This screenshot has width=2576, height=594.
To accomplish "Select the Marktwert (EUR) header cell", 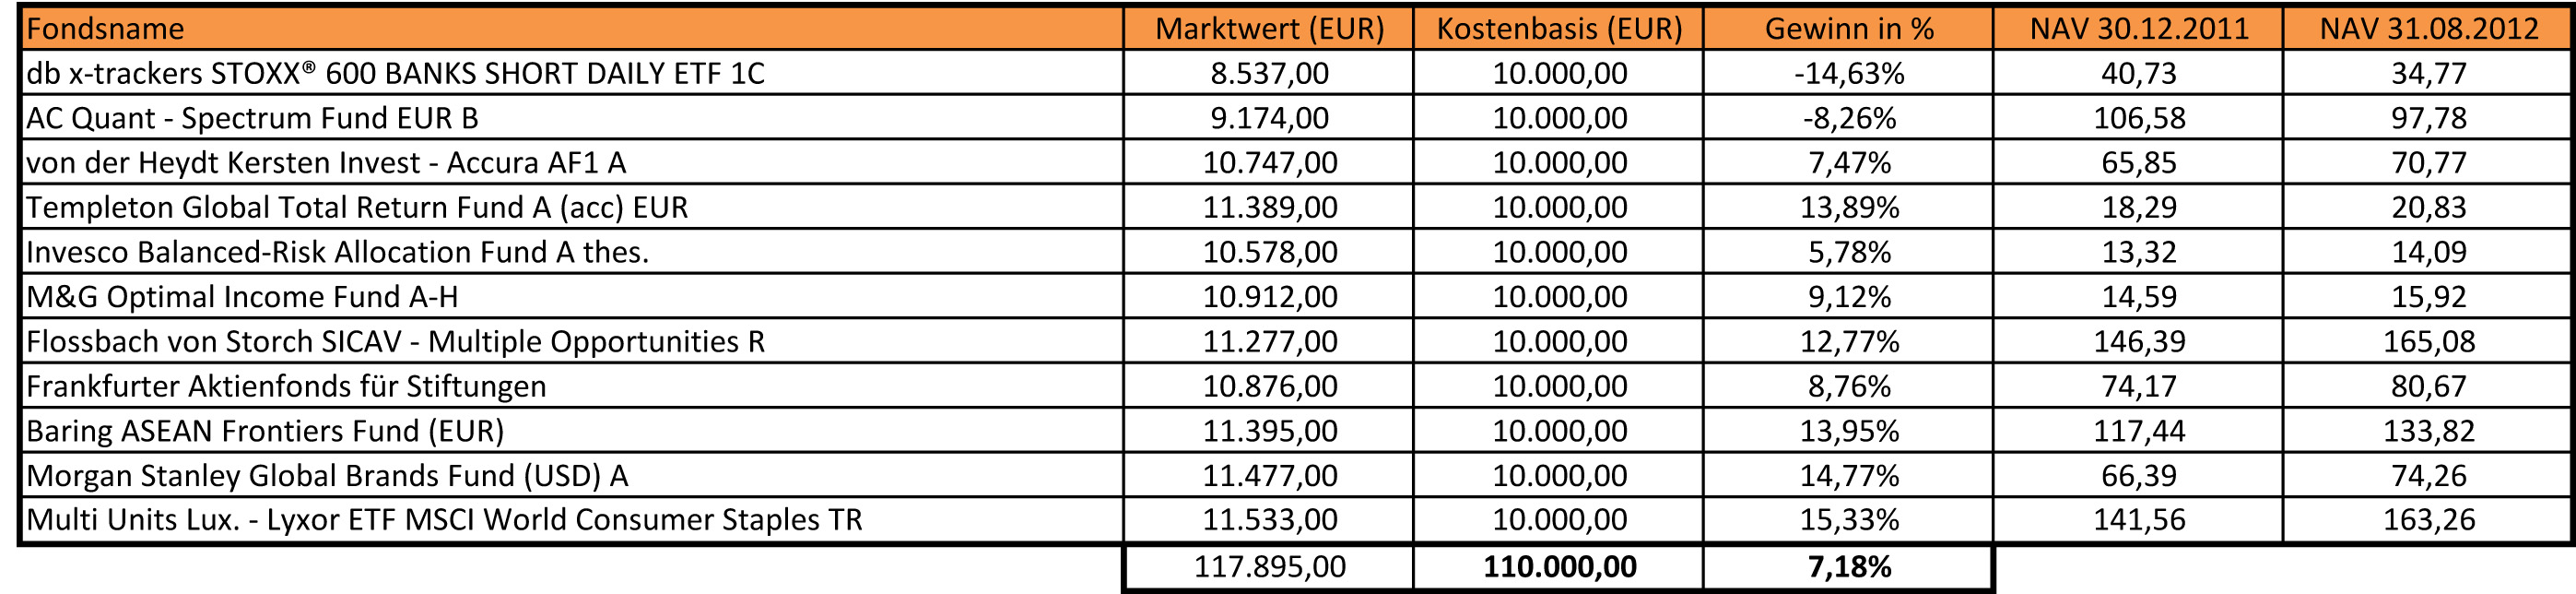I will (x=1269, y=29).
